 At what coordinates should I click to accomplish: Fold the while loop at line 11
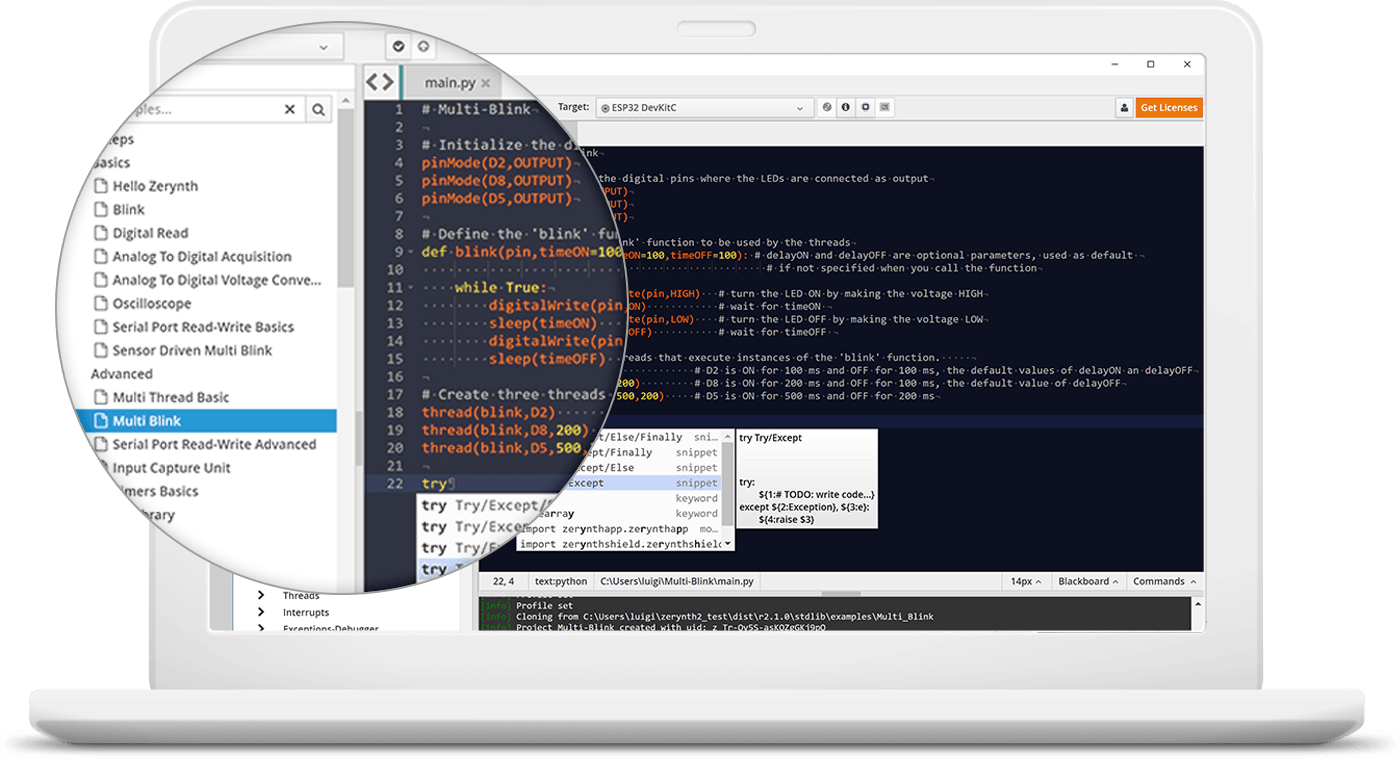click(x=411, y=288)
